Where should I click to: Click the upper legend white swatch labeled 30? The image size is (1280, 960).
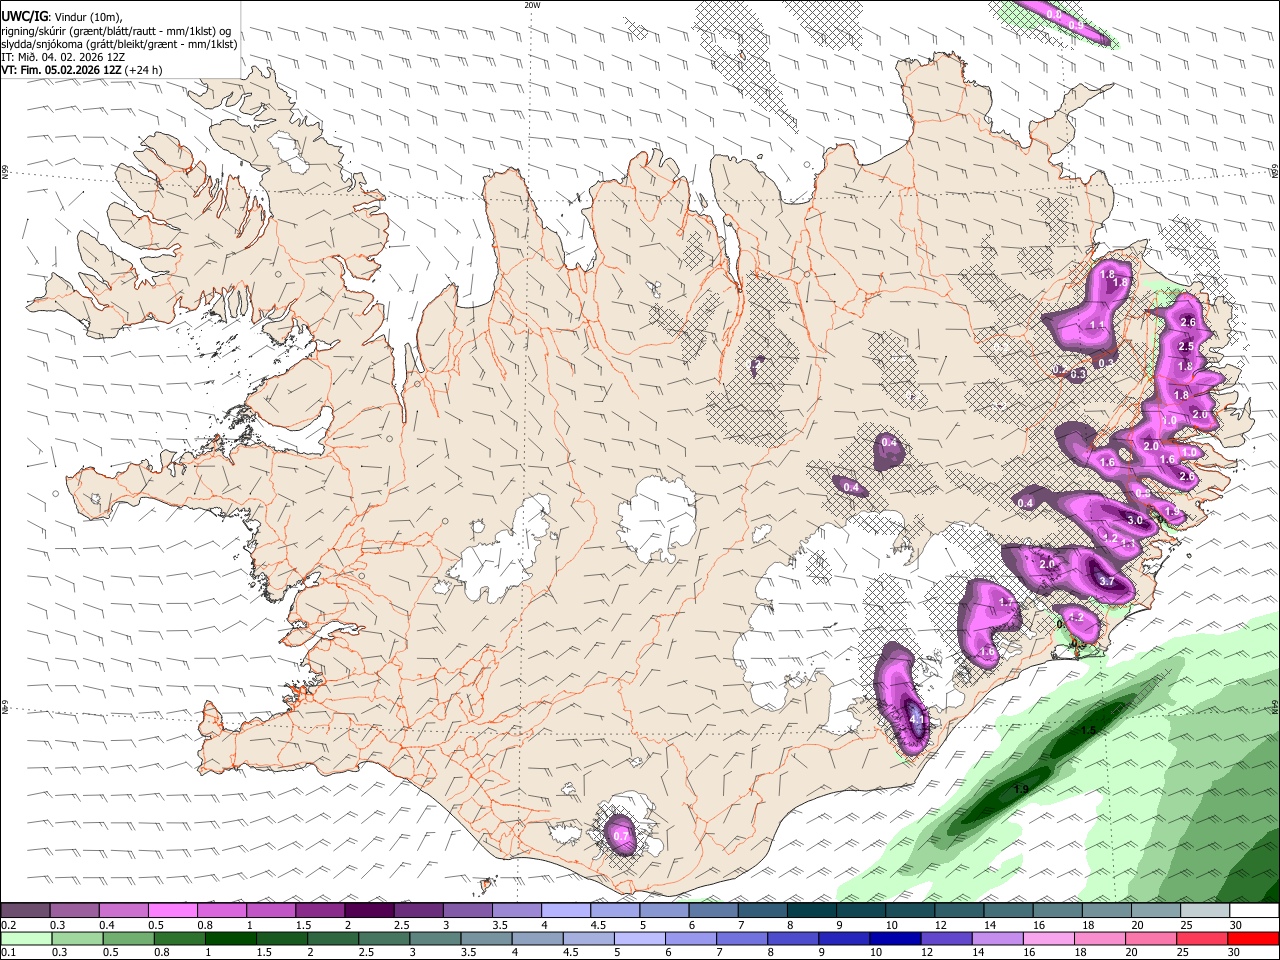(1254, 911)
